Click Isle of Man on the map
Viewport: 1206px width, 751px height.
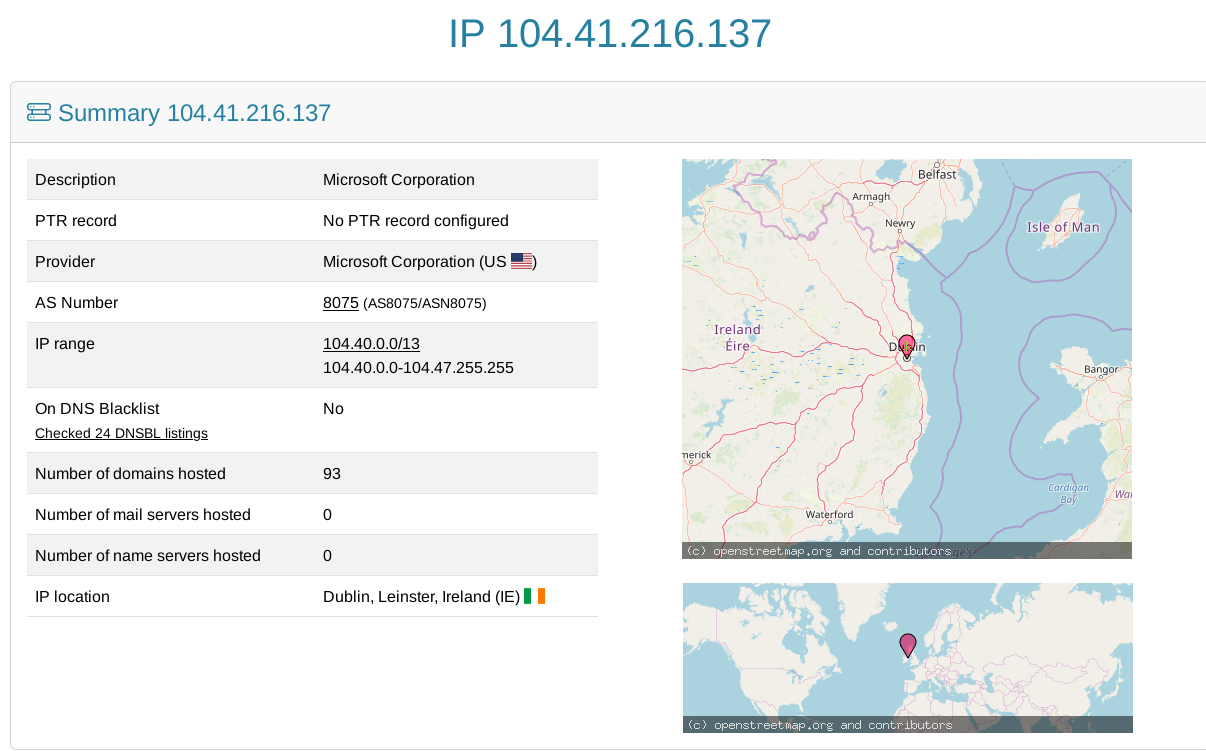click(1062, 227)
